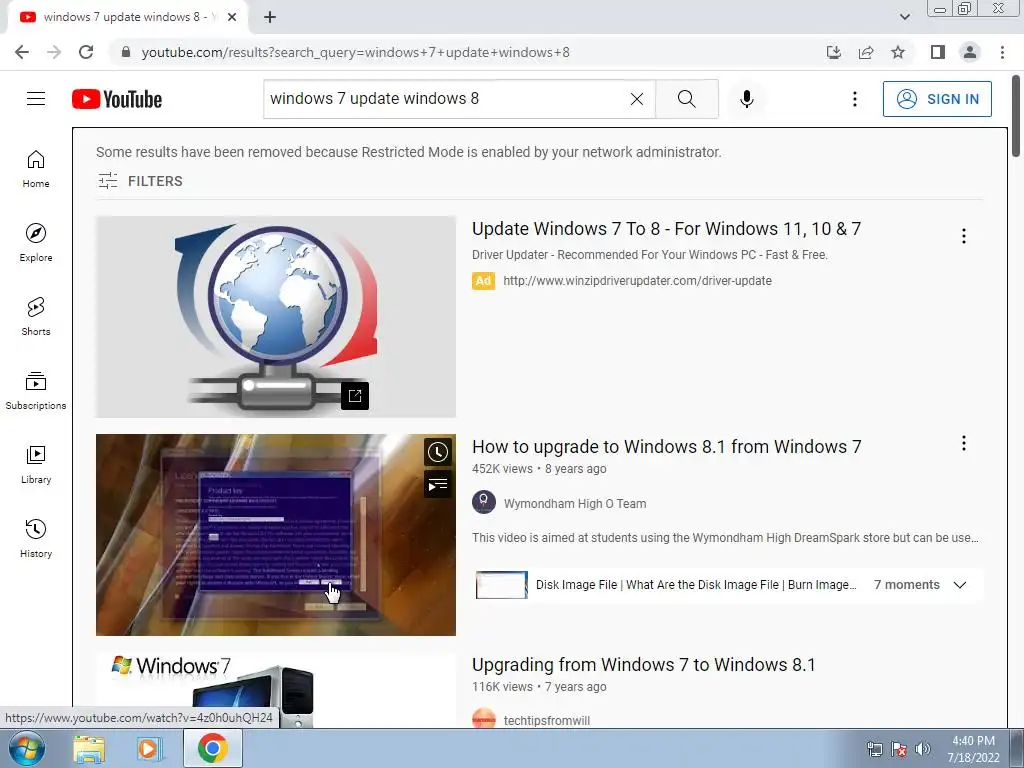Open Chrome three-dot menu
The width and height of the screenshot is (1024, 768).
(x=1002, y=52)
